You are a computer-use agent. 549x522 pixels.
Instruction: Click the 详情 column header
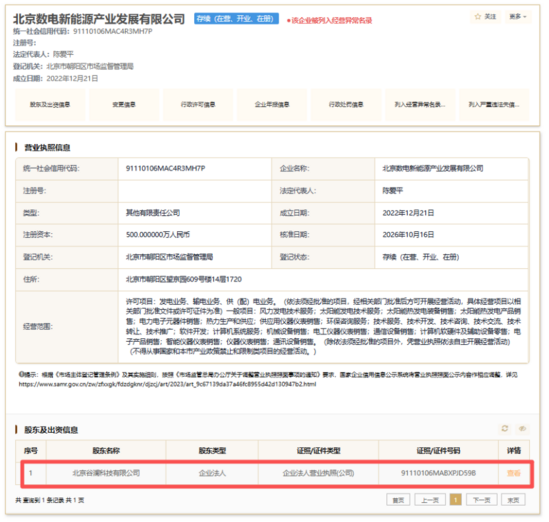(x=514, y=451)
